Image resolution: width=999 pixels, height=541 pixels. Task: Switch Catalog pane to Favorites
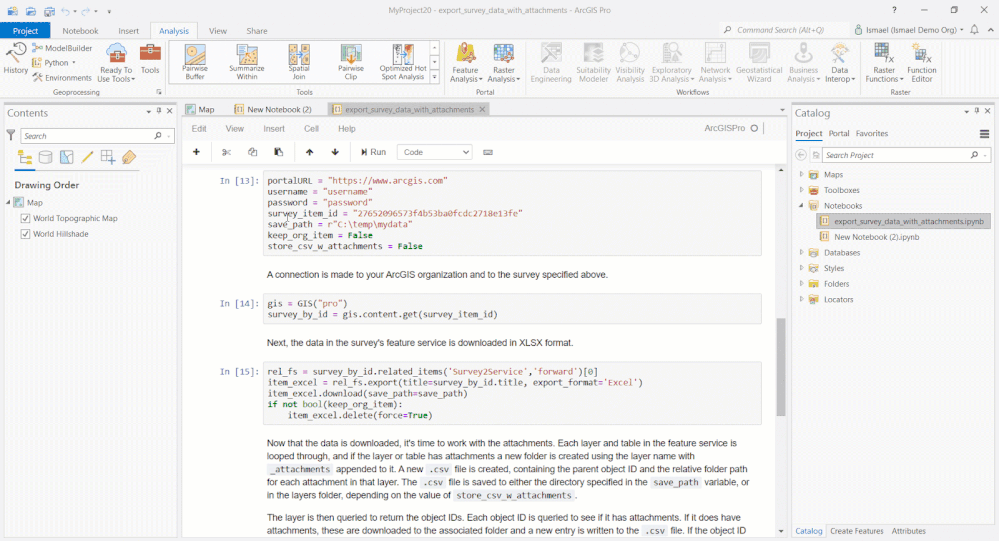tap(872, 133)
